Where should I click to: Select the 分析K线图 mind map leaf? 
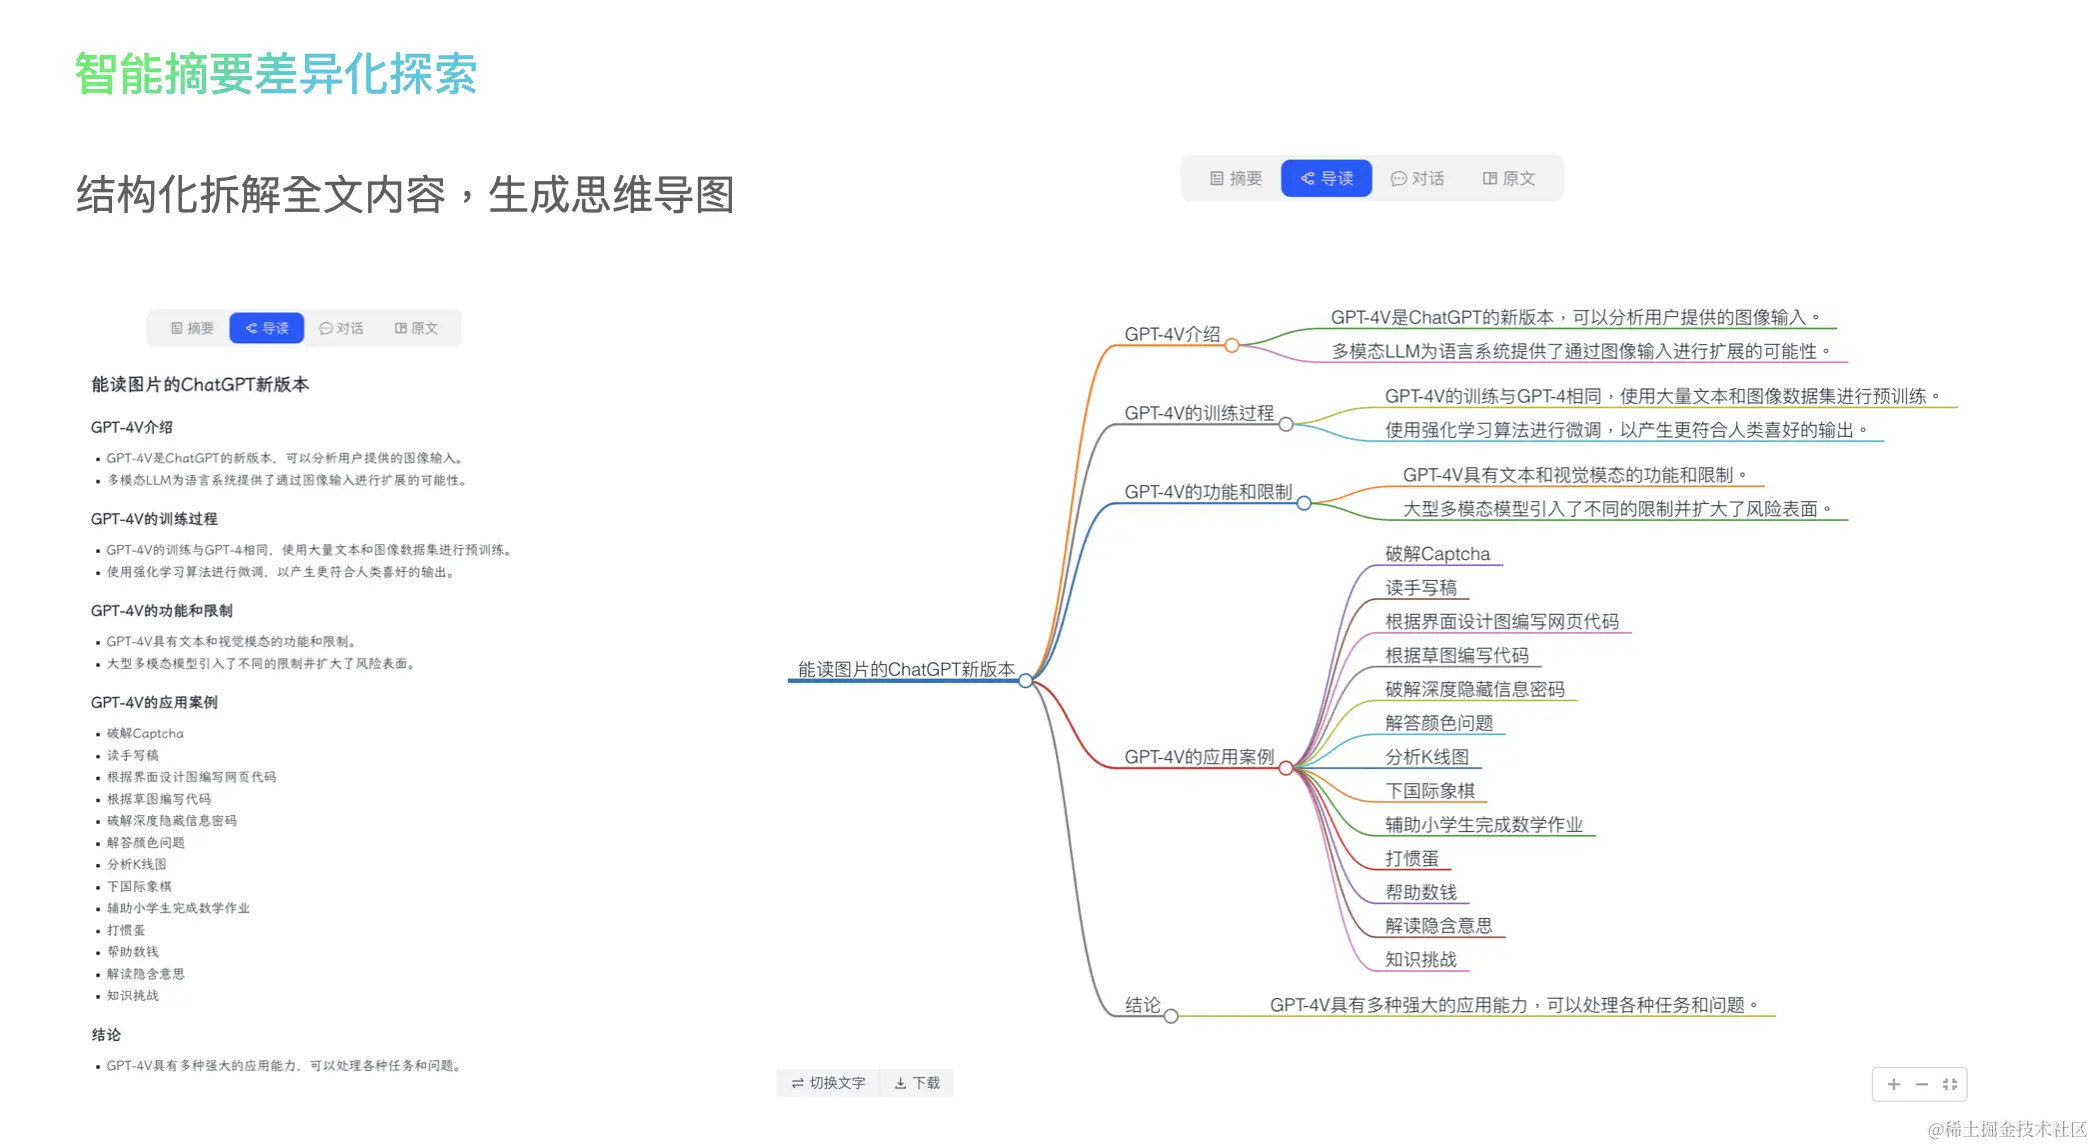pos(1426,757)
